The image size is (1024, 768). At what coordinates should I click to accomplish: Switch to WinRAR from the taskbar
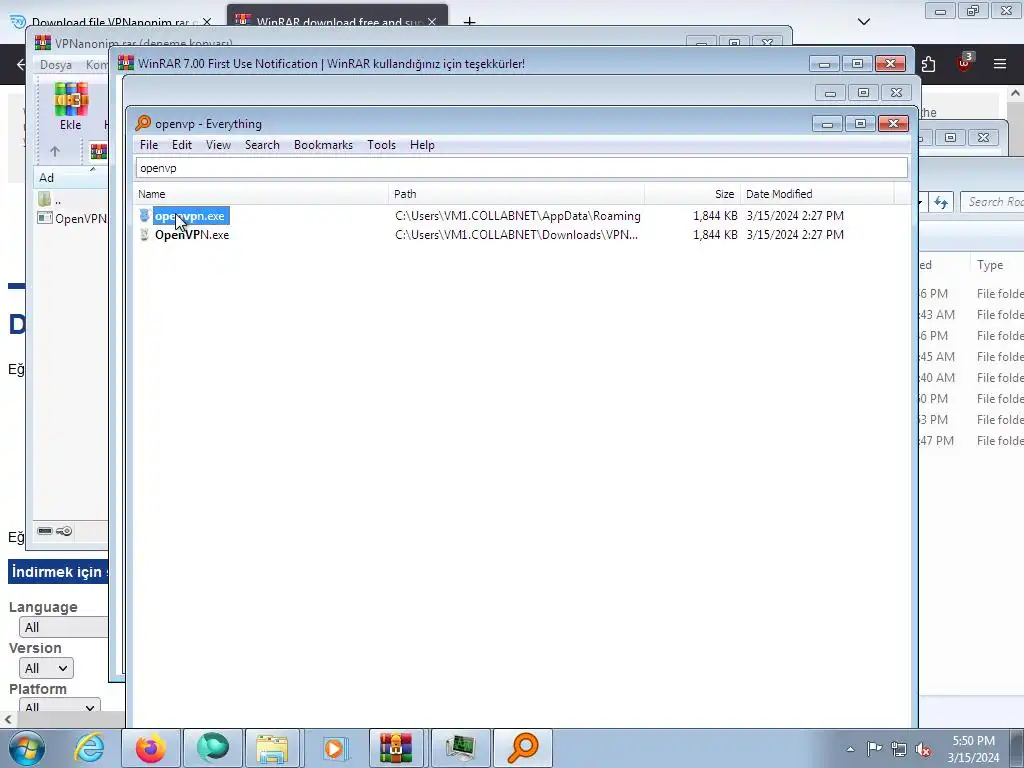click(396, 748)
